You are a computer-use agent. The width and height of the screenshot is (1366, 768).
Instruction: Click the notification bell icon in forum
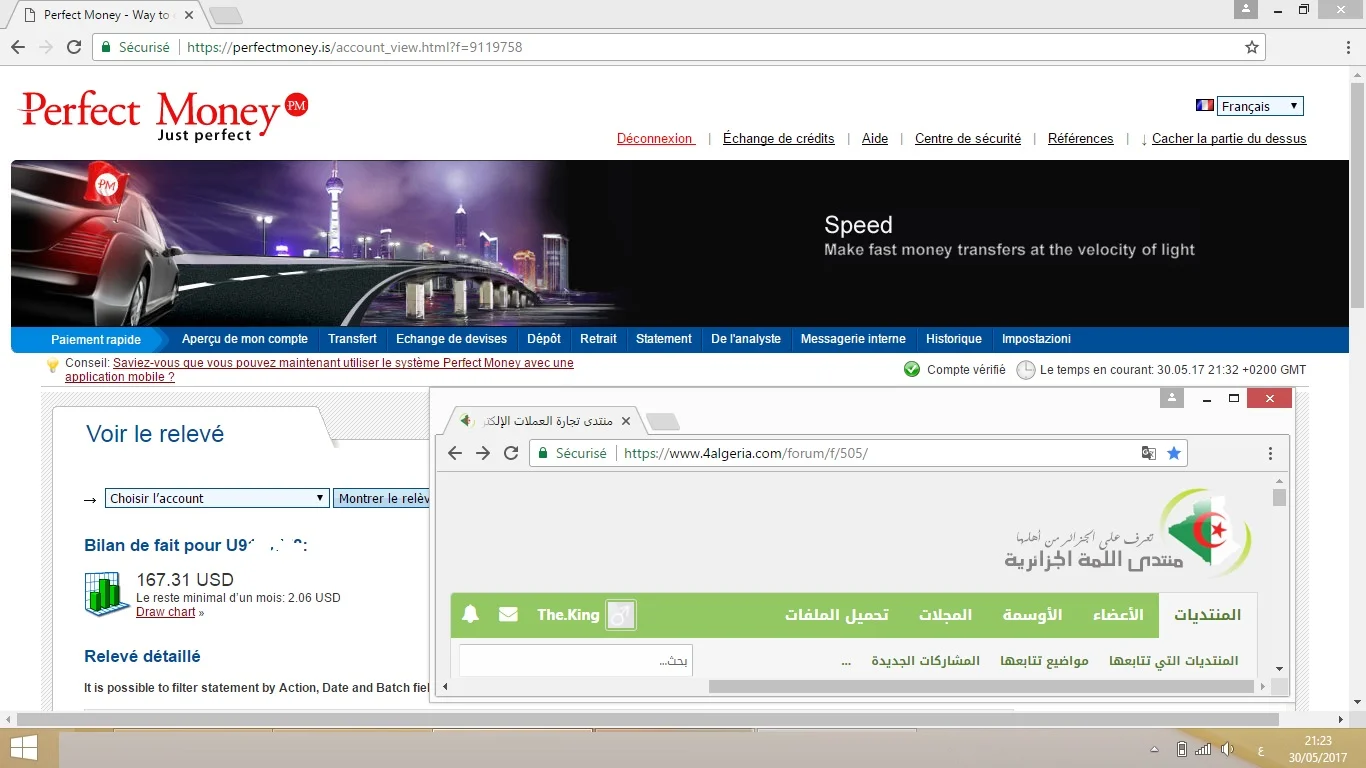click(471, 614)
